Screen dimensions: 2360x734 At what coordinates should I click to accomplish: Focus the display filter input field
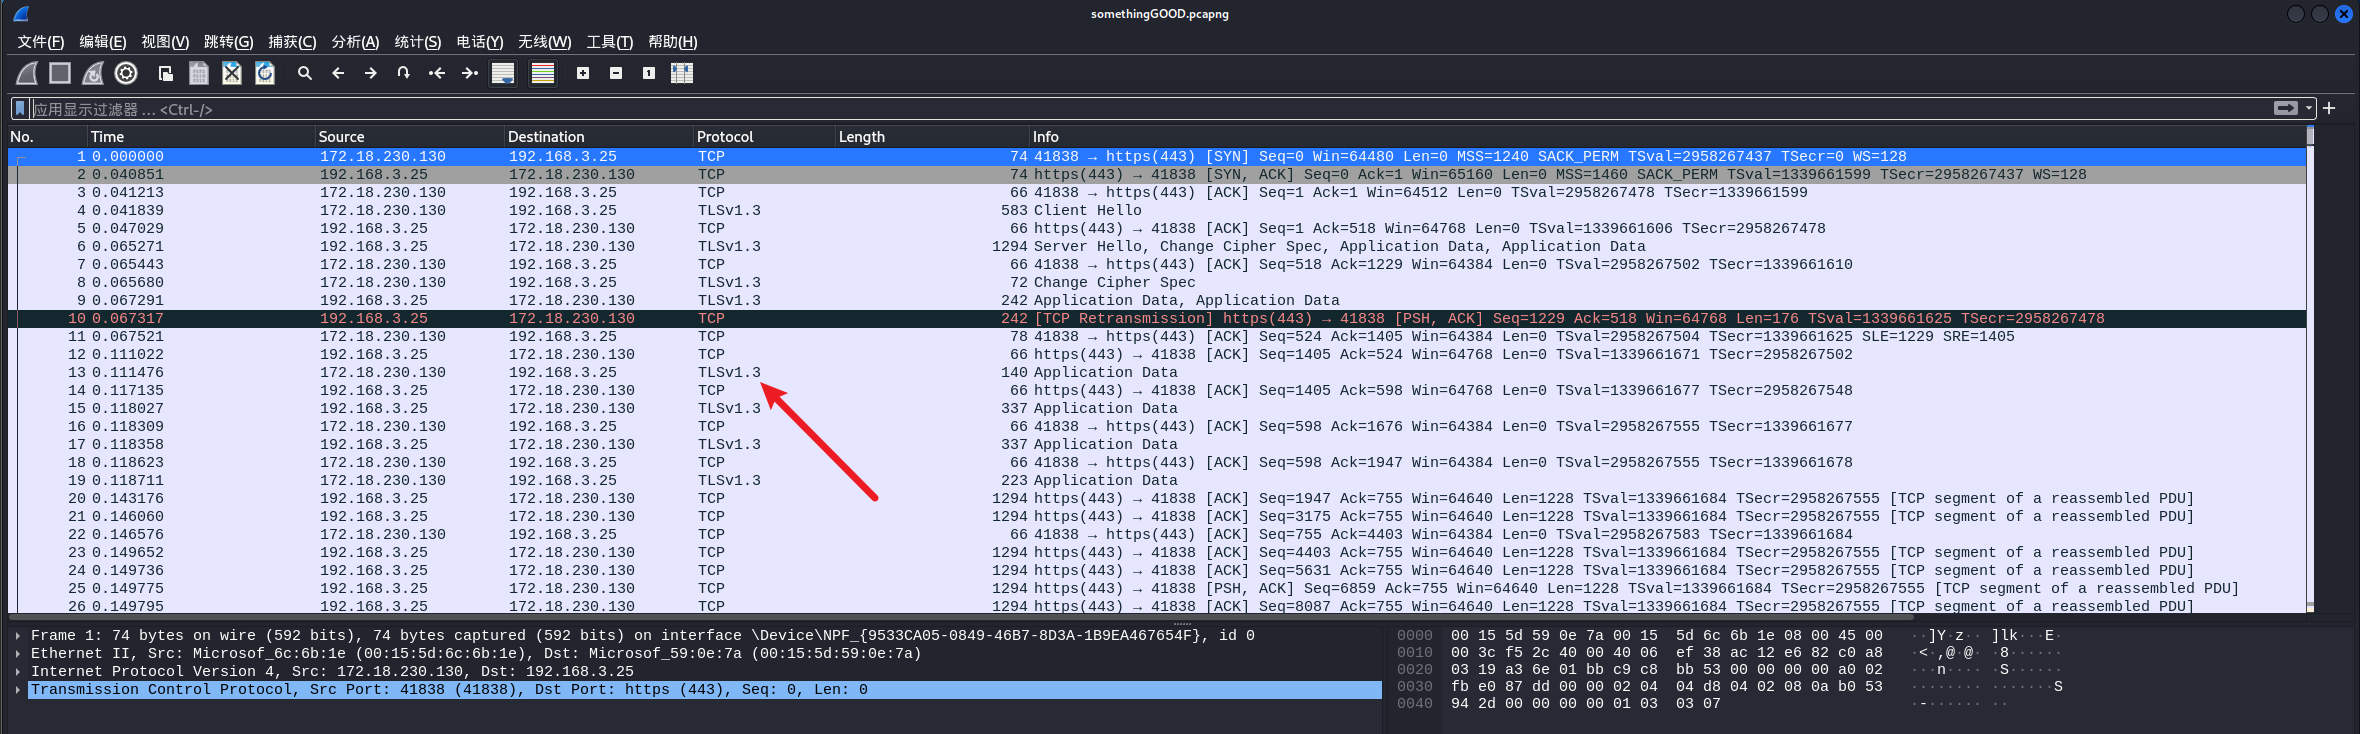tap(1150, 109)
